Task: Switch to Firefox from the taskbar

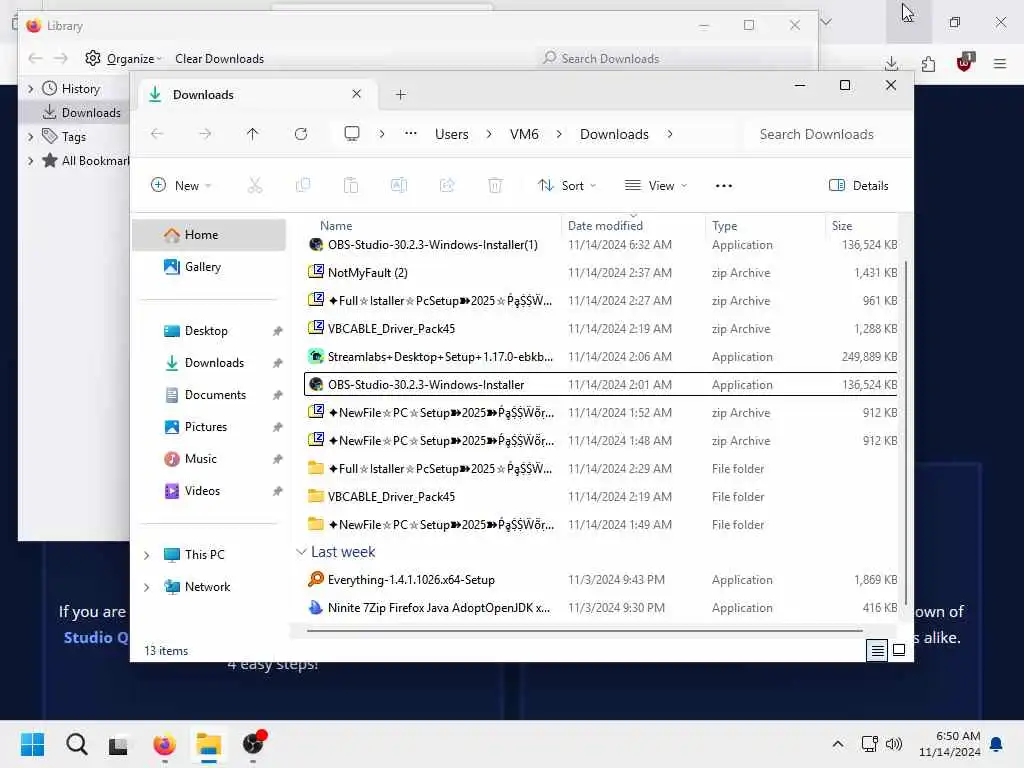Action: click(x=165, y=744)
